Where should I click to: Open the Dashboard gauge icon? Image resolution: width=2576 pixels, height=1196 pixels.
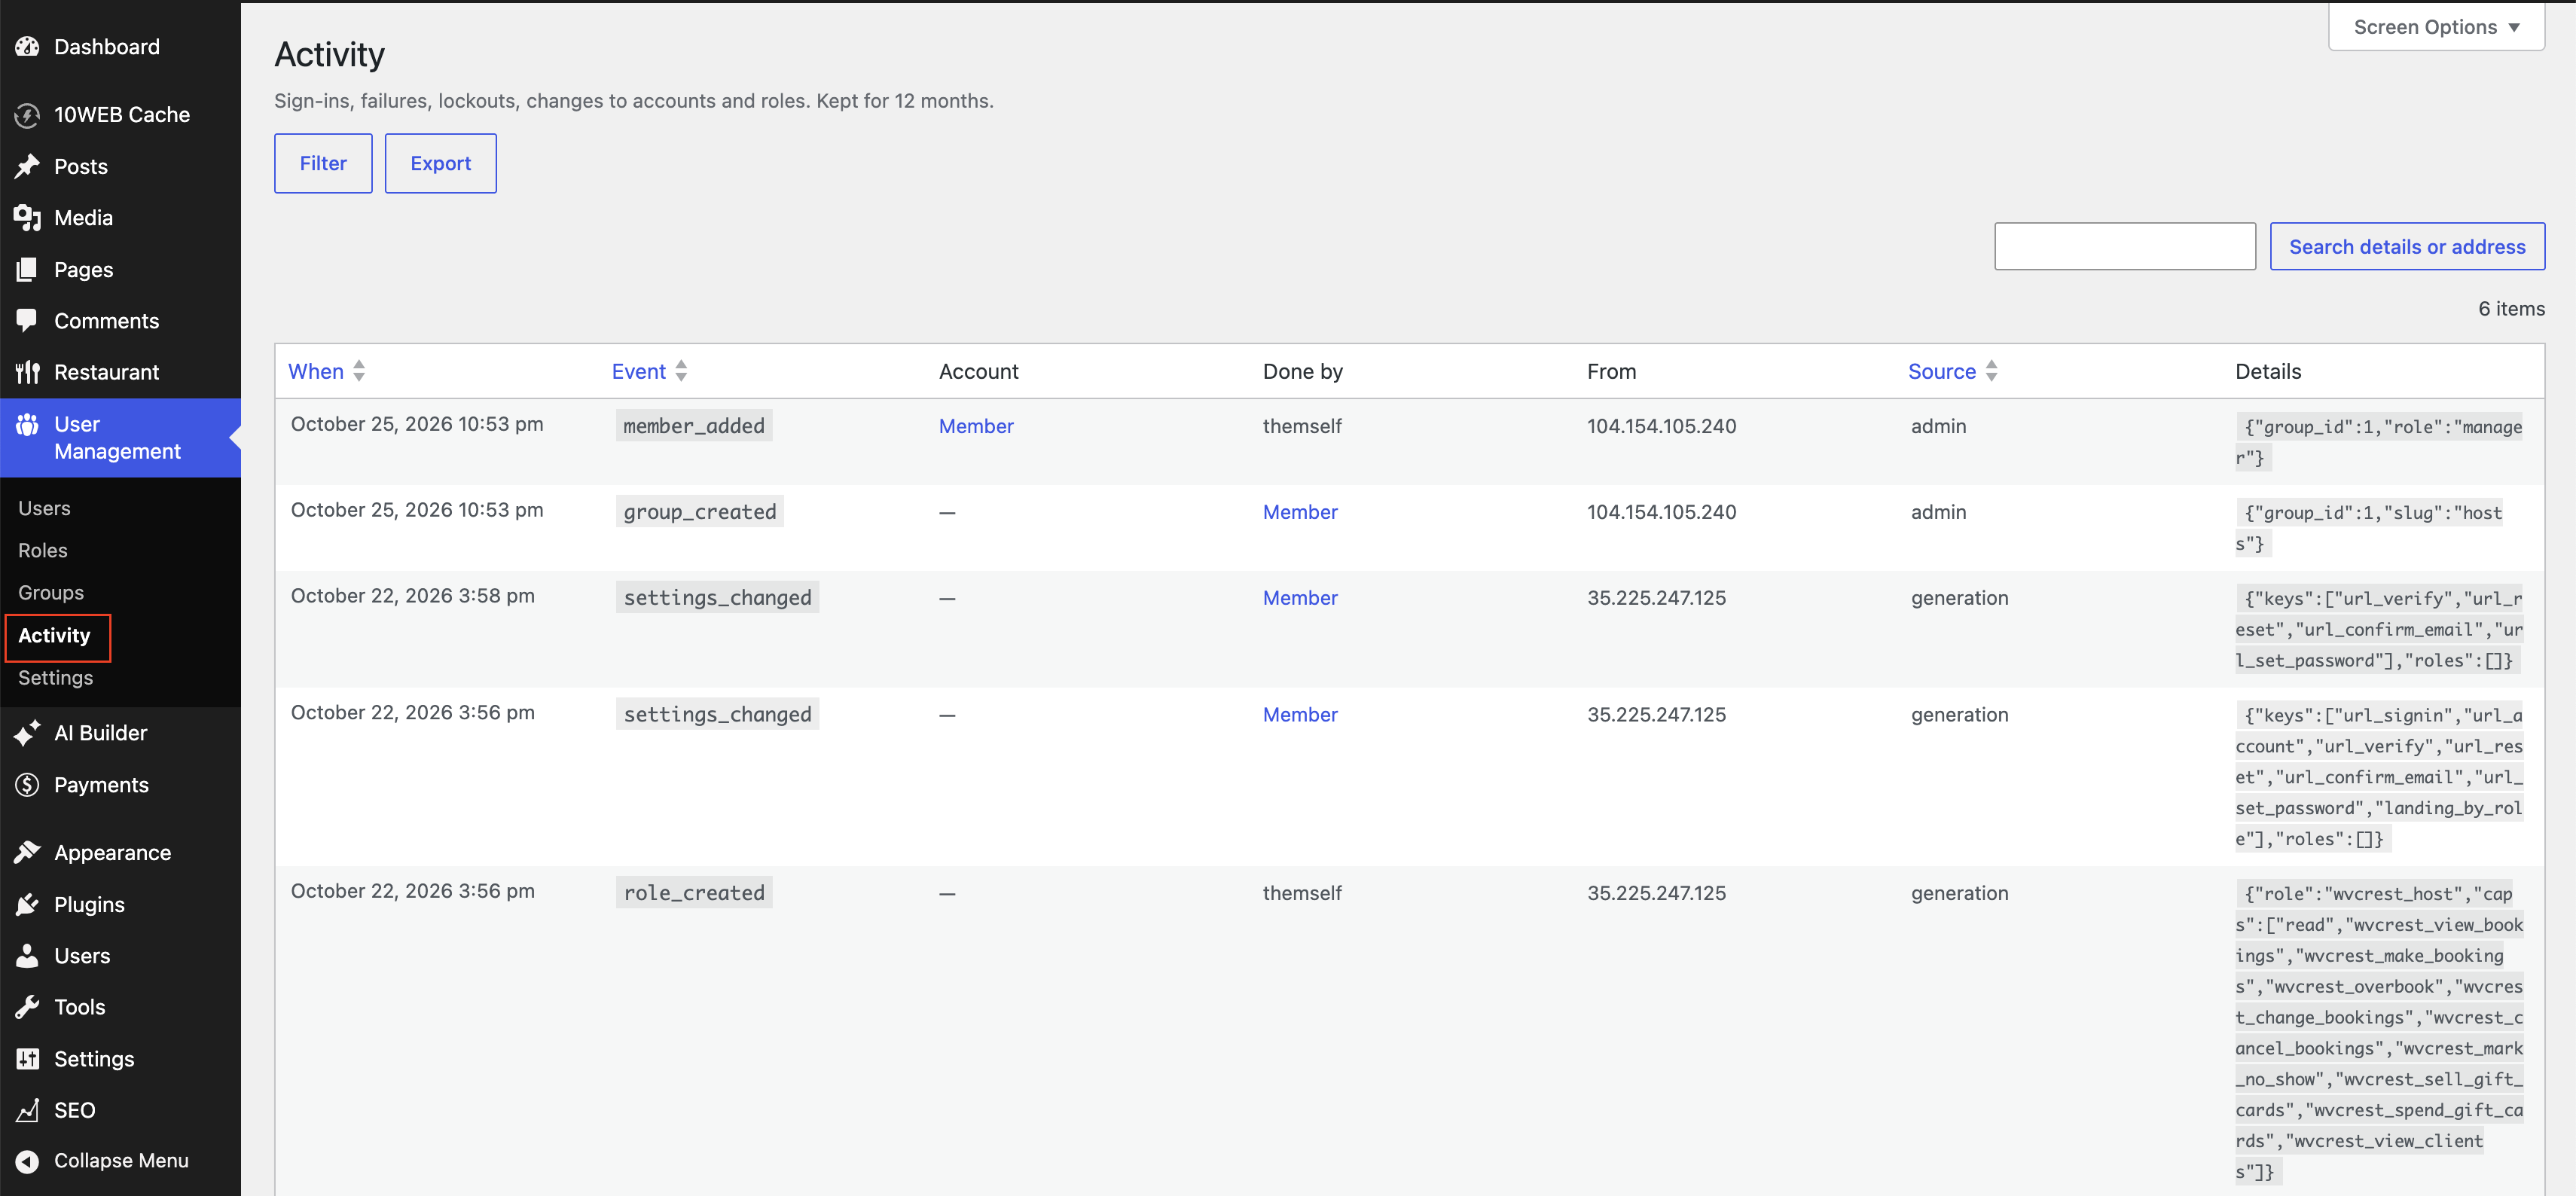pyautogui.click(x=27, y=46)
